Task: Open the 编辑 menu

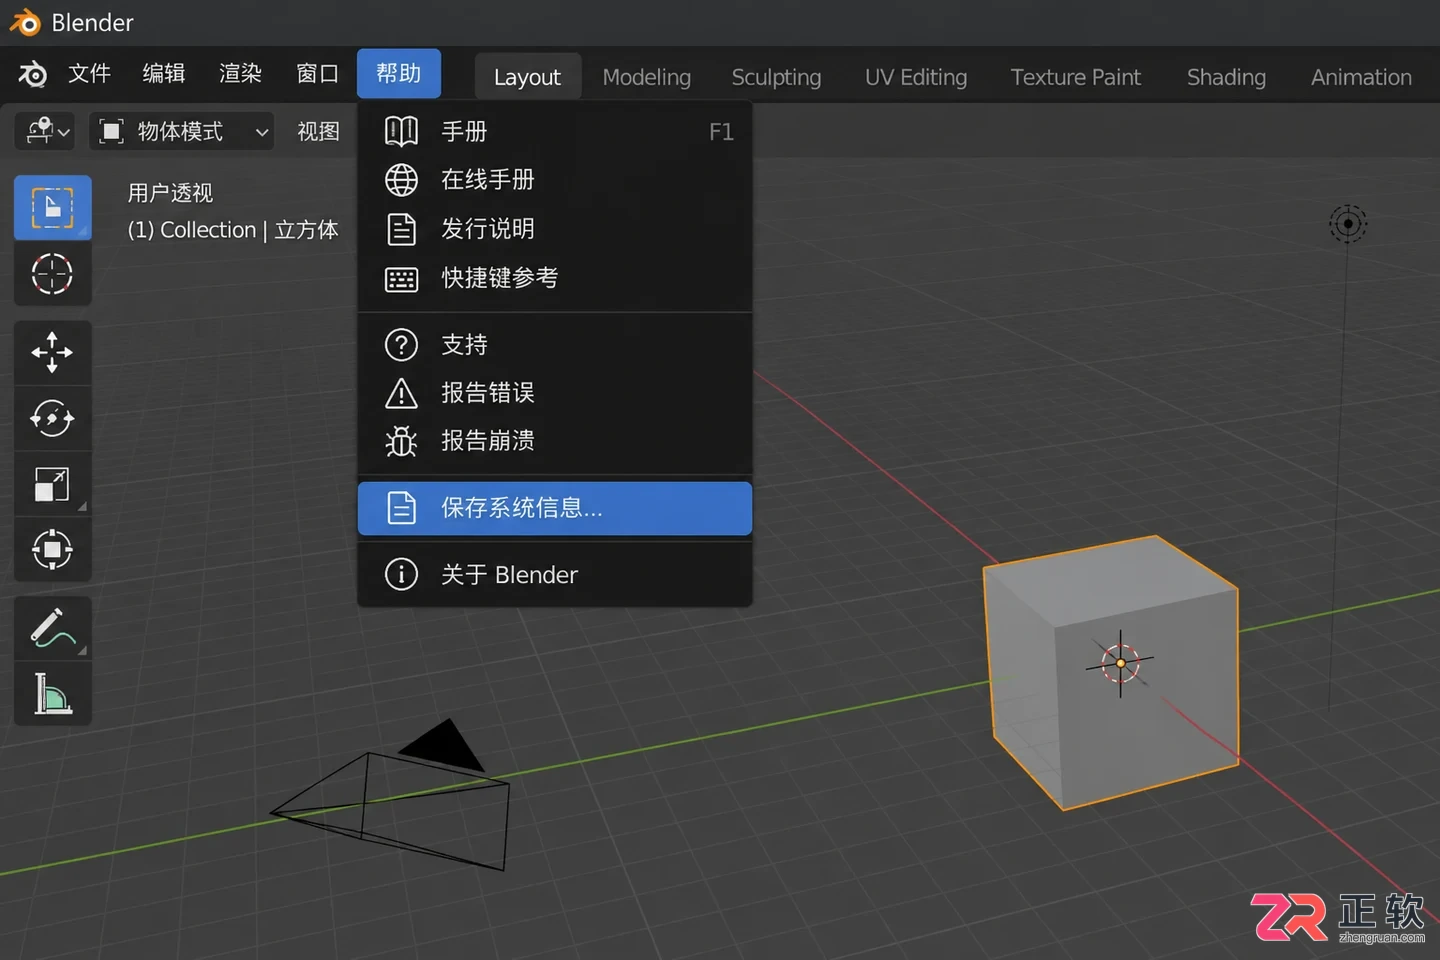Action: [x=164, y=74]
